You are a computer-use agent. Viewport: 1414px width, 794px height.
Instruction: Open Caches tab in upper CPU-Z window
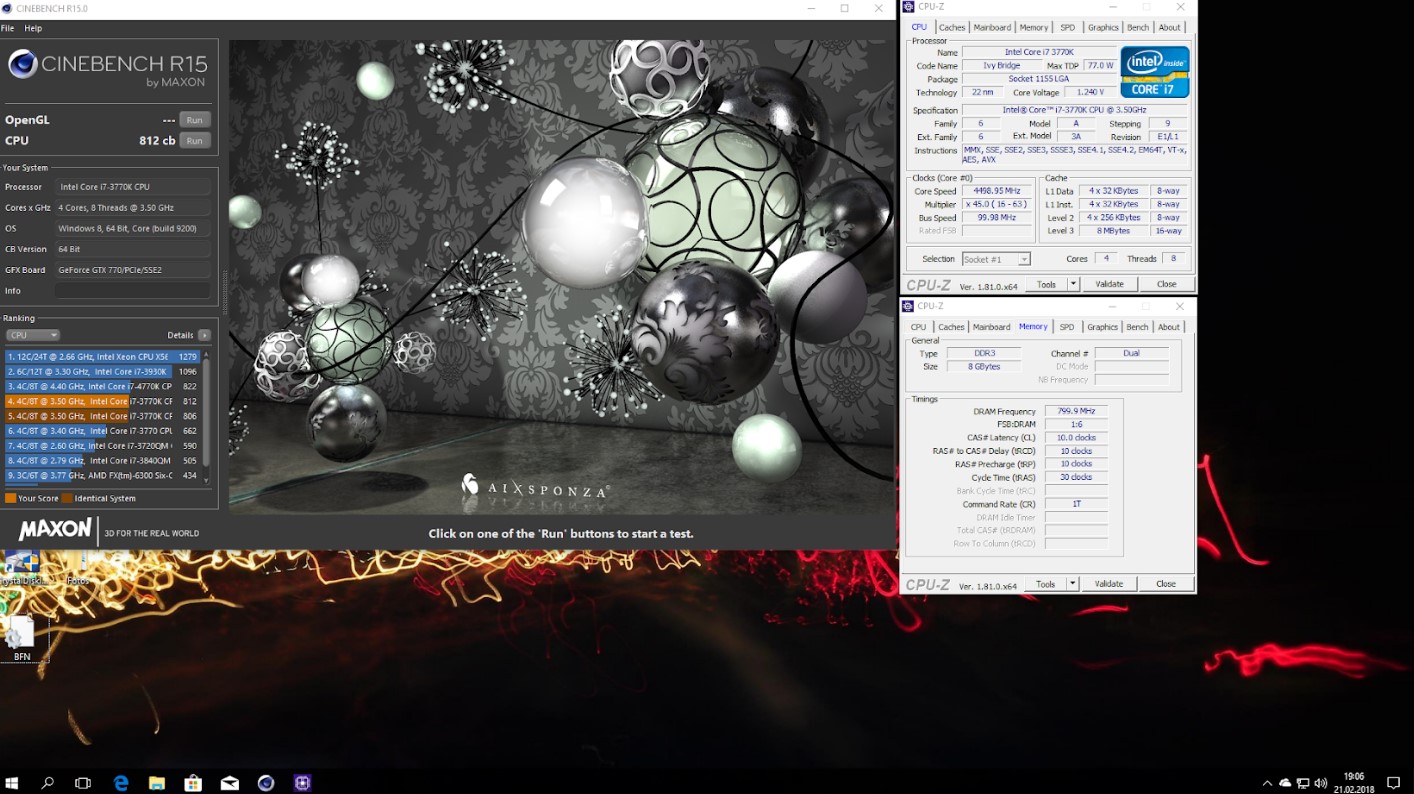(952, 27)
